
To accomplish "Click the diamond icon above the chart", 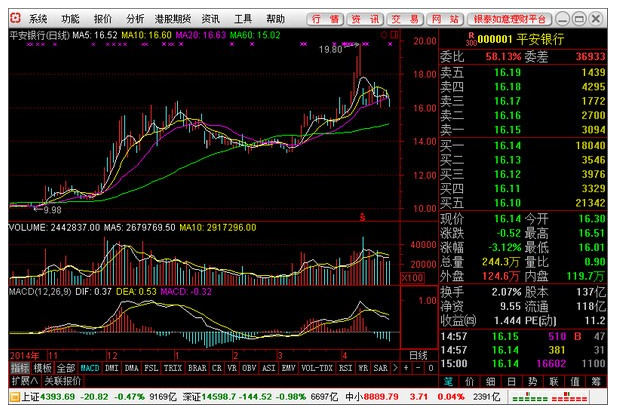I will pos(384,35).
